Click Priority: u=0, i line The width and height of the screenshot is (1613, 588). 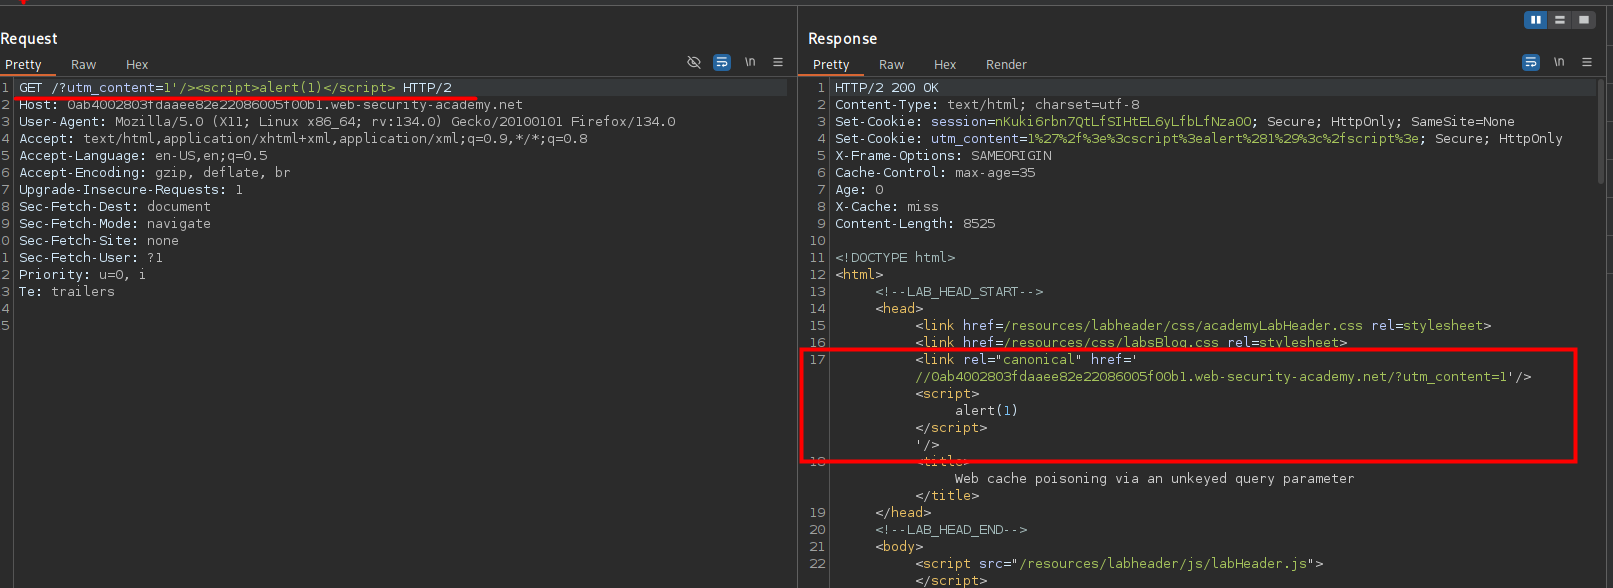[x=82, y=275]
